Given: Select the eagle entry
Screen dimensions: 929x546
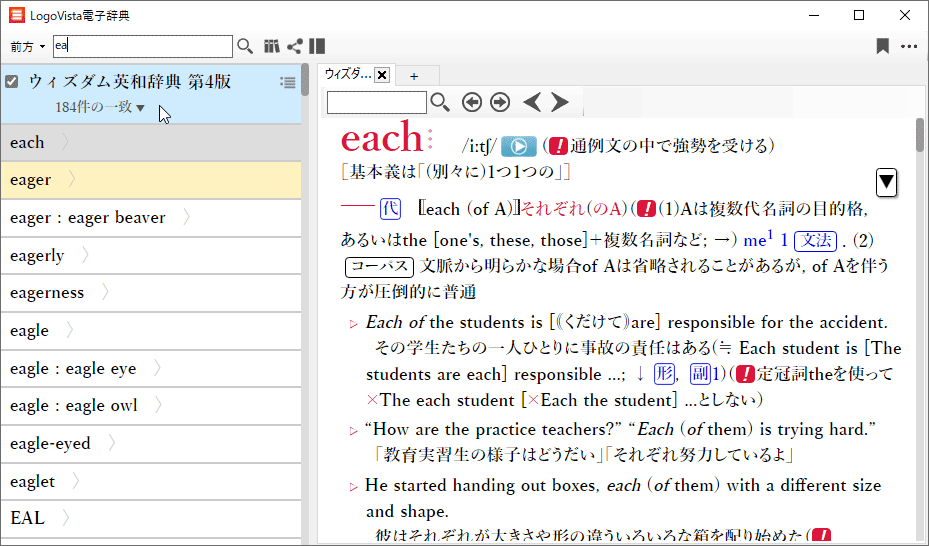Looking at the screenshot, I should (150, 330).
